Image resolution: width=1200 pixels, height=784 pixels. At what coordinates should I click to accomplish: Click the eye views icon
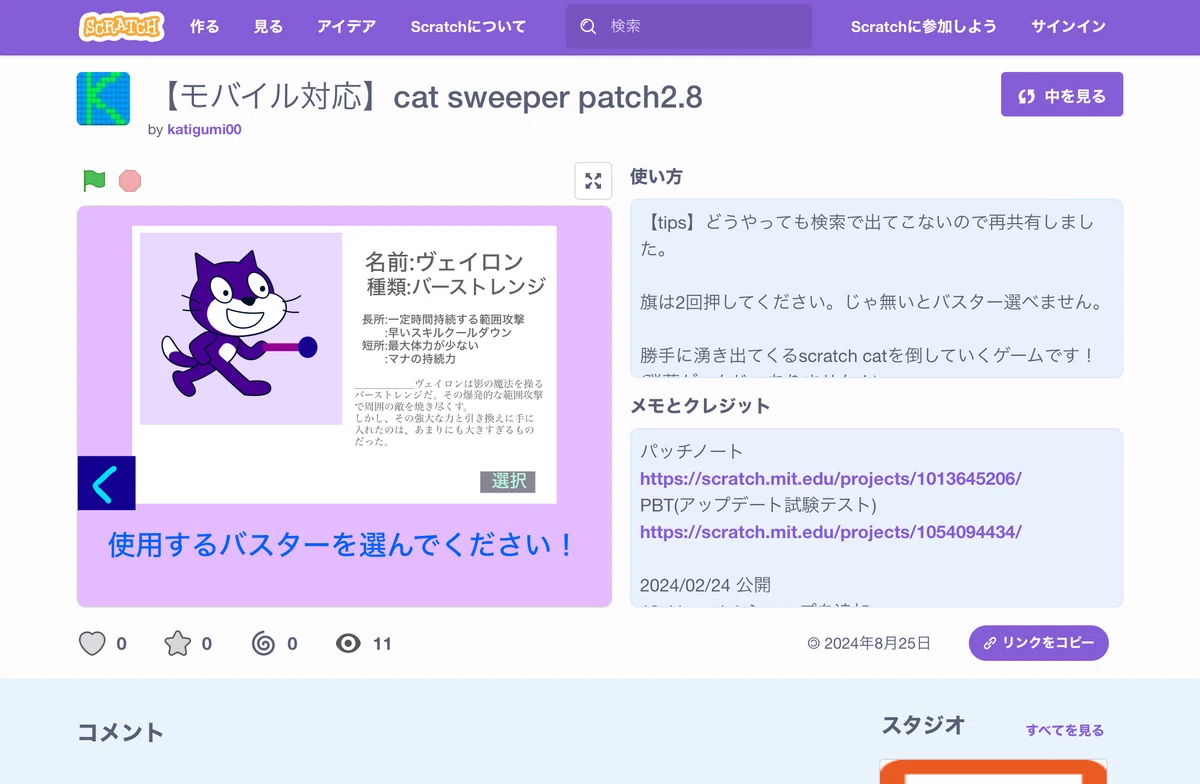pyautogui.click(x=348, y=643)
